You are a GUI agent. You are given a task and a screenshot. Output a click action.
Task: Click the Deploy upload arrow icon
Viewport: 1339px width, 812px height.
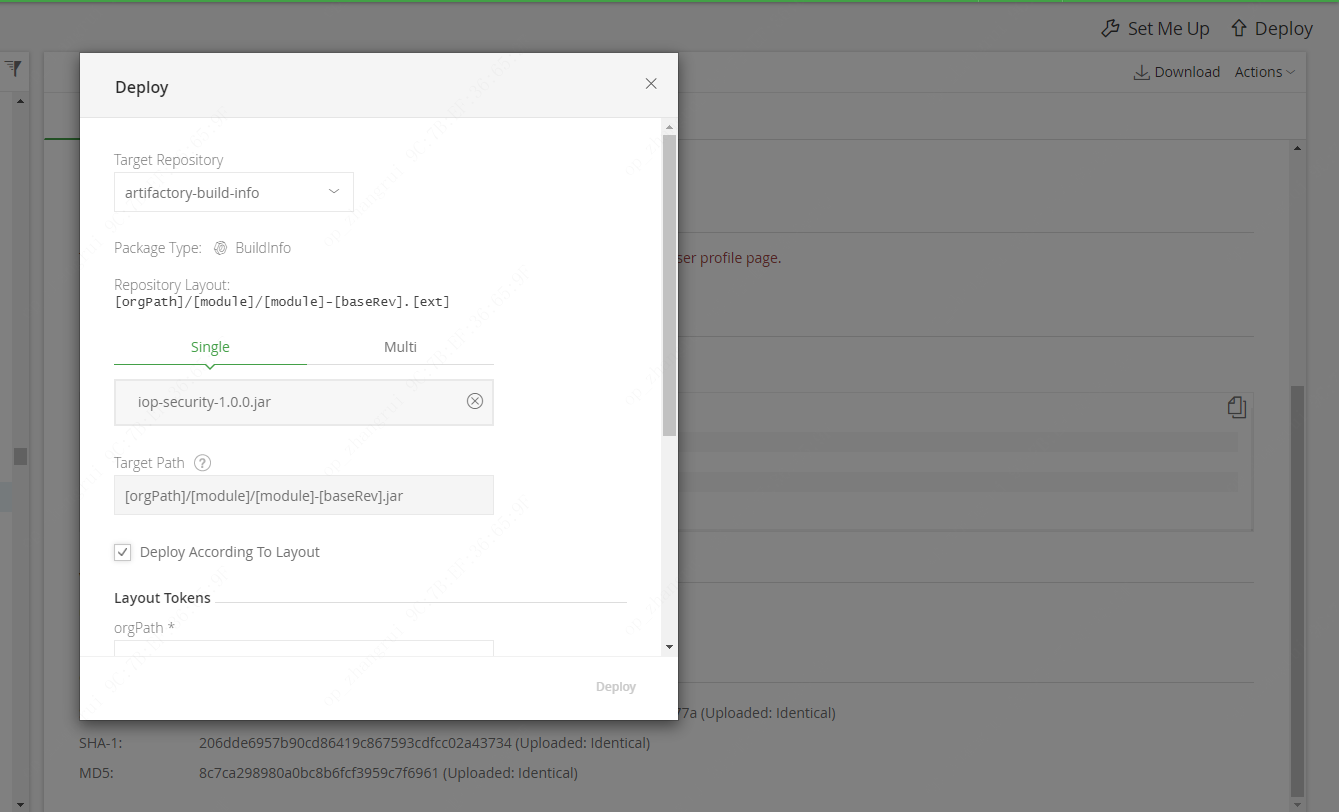coord(1239,29)
